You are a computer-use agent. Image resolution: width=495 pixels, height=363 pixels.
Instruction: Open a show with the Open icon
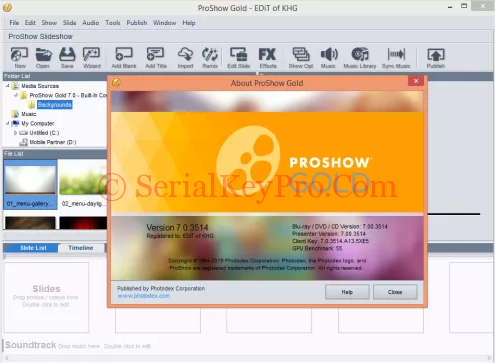coord(43,58)
